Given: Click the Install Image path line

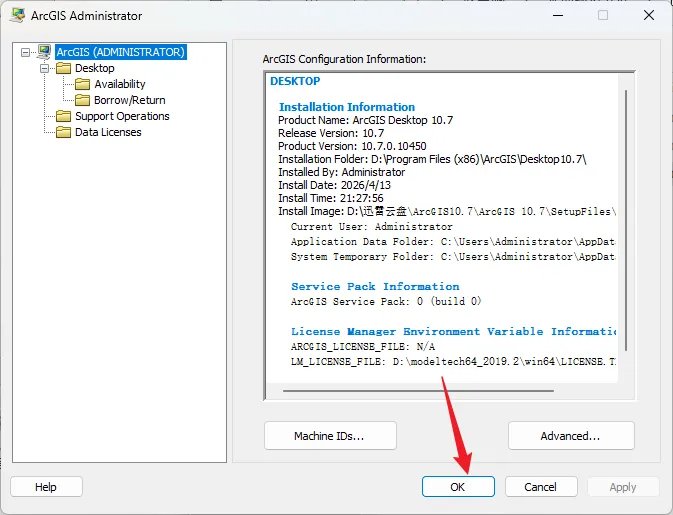Looking at the screenshot, I should [447, 211].
